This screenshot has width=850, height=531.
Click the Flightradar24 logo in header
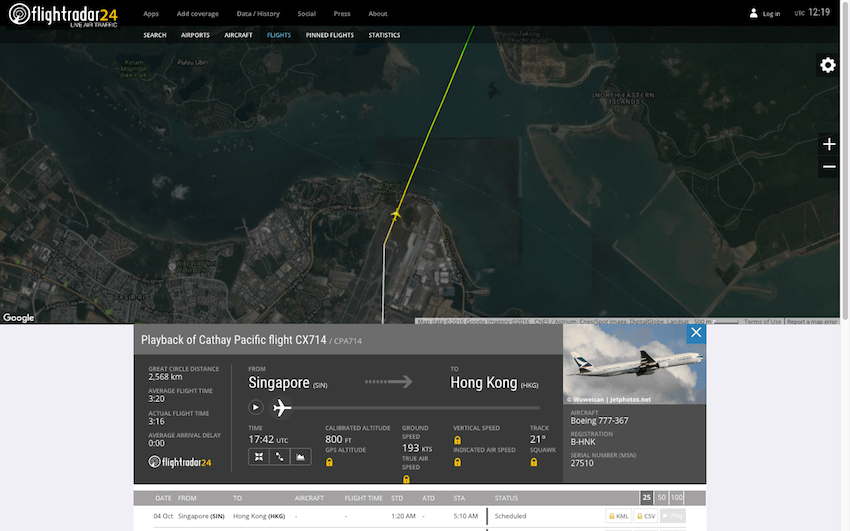tap(63, 15)
